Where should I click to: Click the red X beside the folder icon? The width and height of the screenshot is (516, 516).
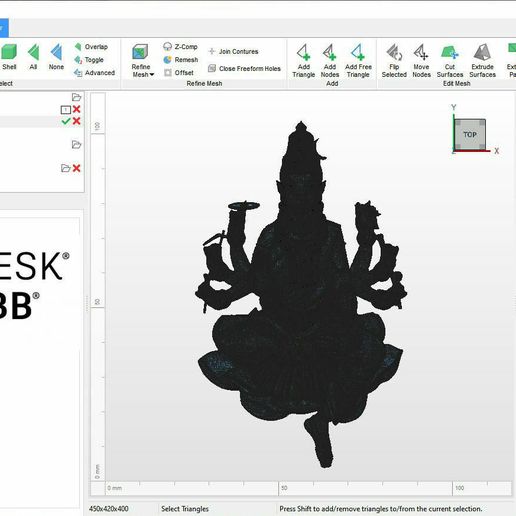pos(77,168)
